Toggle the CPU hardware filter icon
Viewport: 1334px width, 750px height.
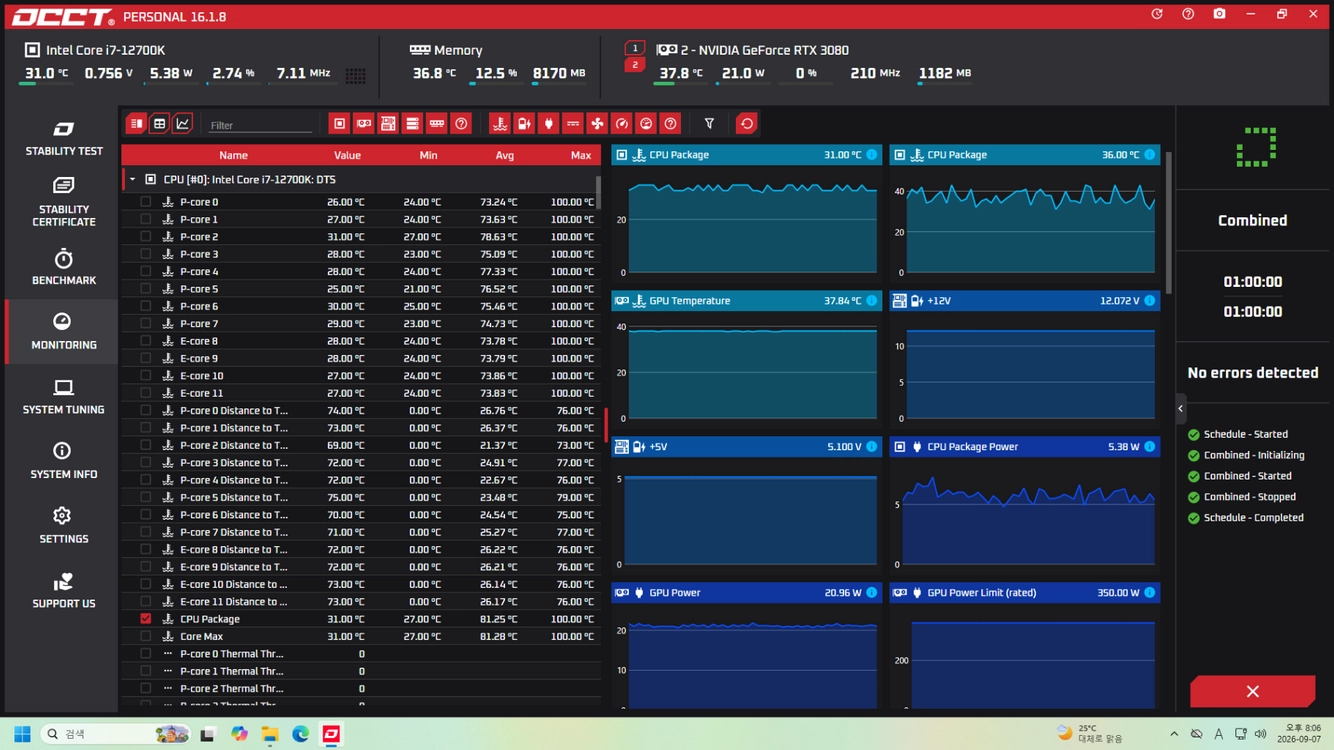[340, 124]
